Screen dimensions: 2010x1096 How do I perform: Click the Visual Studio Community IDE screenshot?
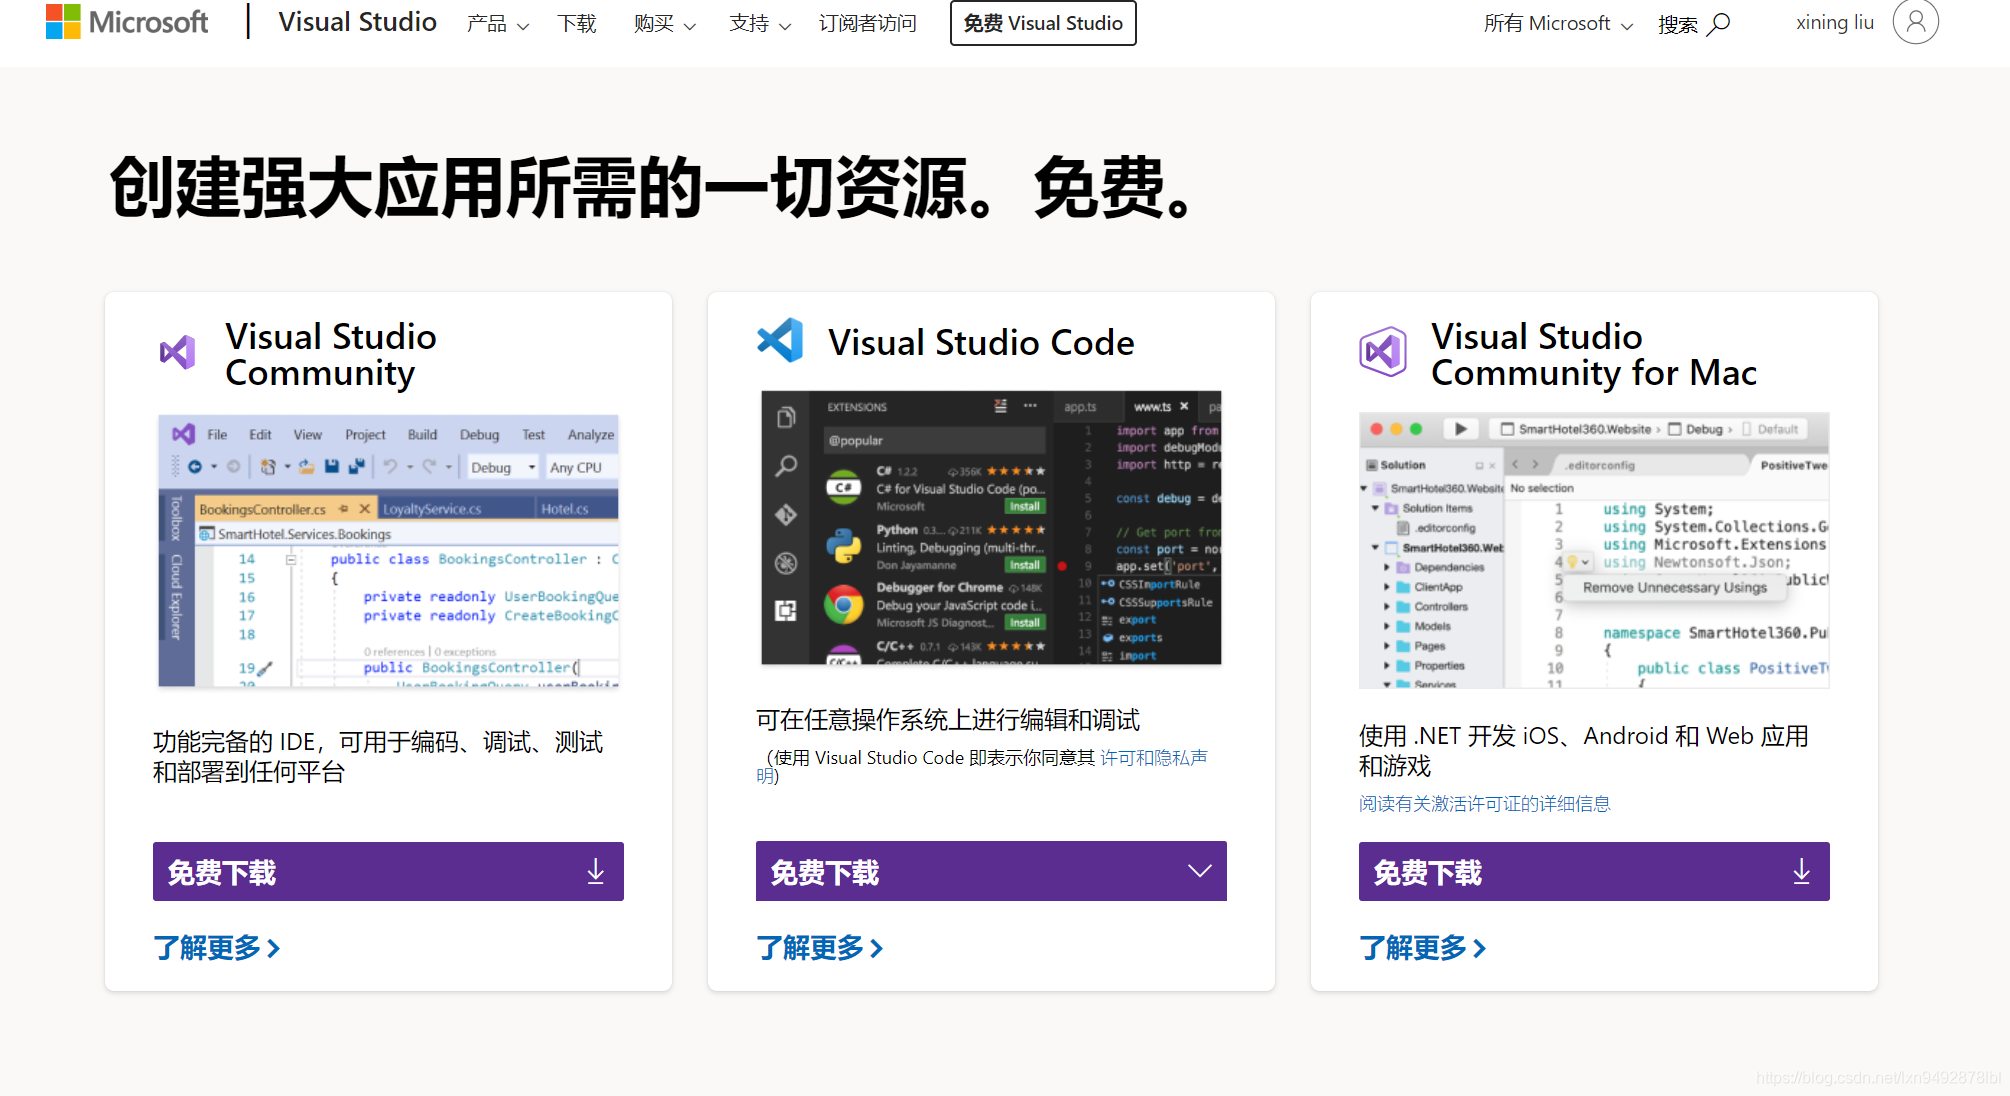(x=388, y=550)
